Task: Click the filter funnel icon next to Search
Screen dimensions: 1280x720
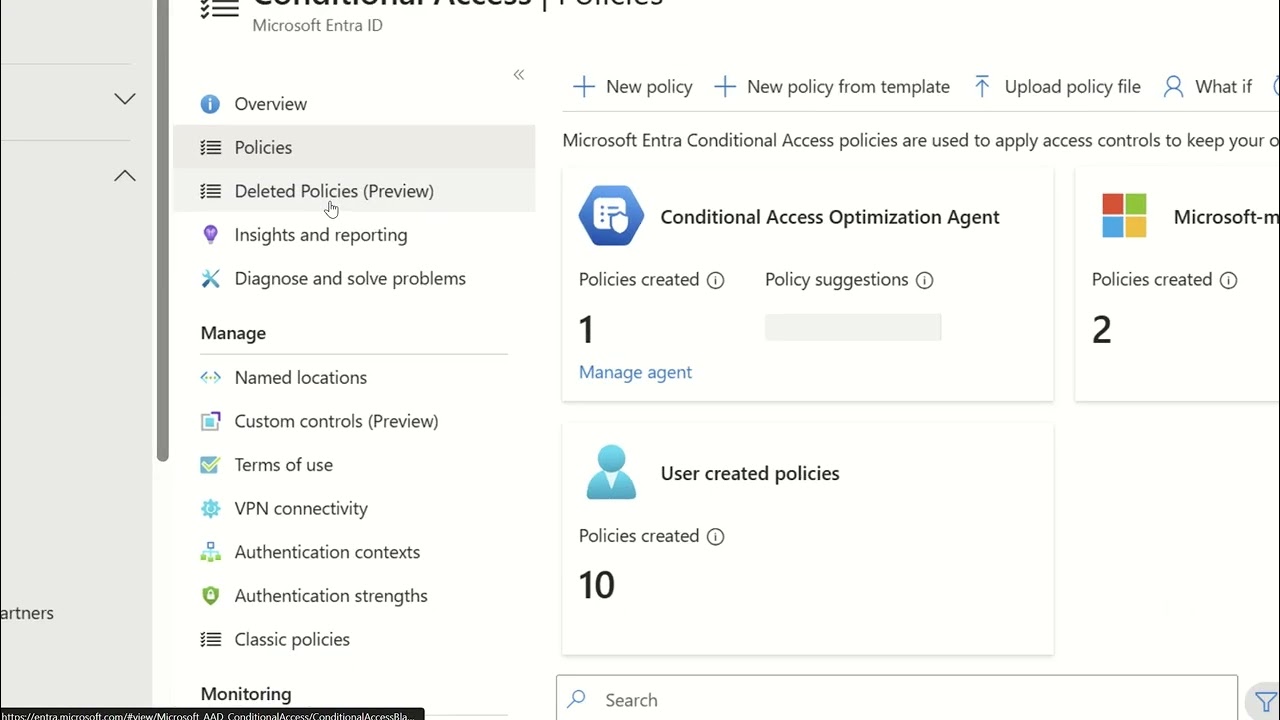Action: (1266, 702)
